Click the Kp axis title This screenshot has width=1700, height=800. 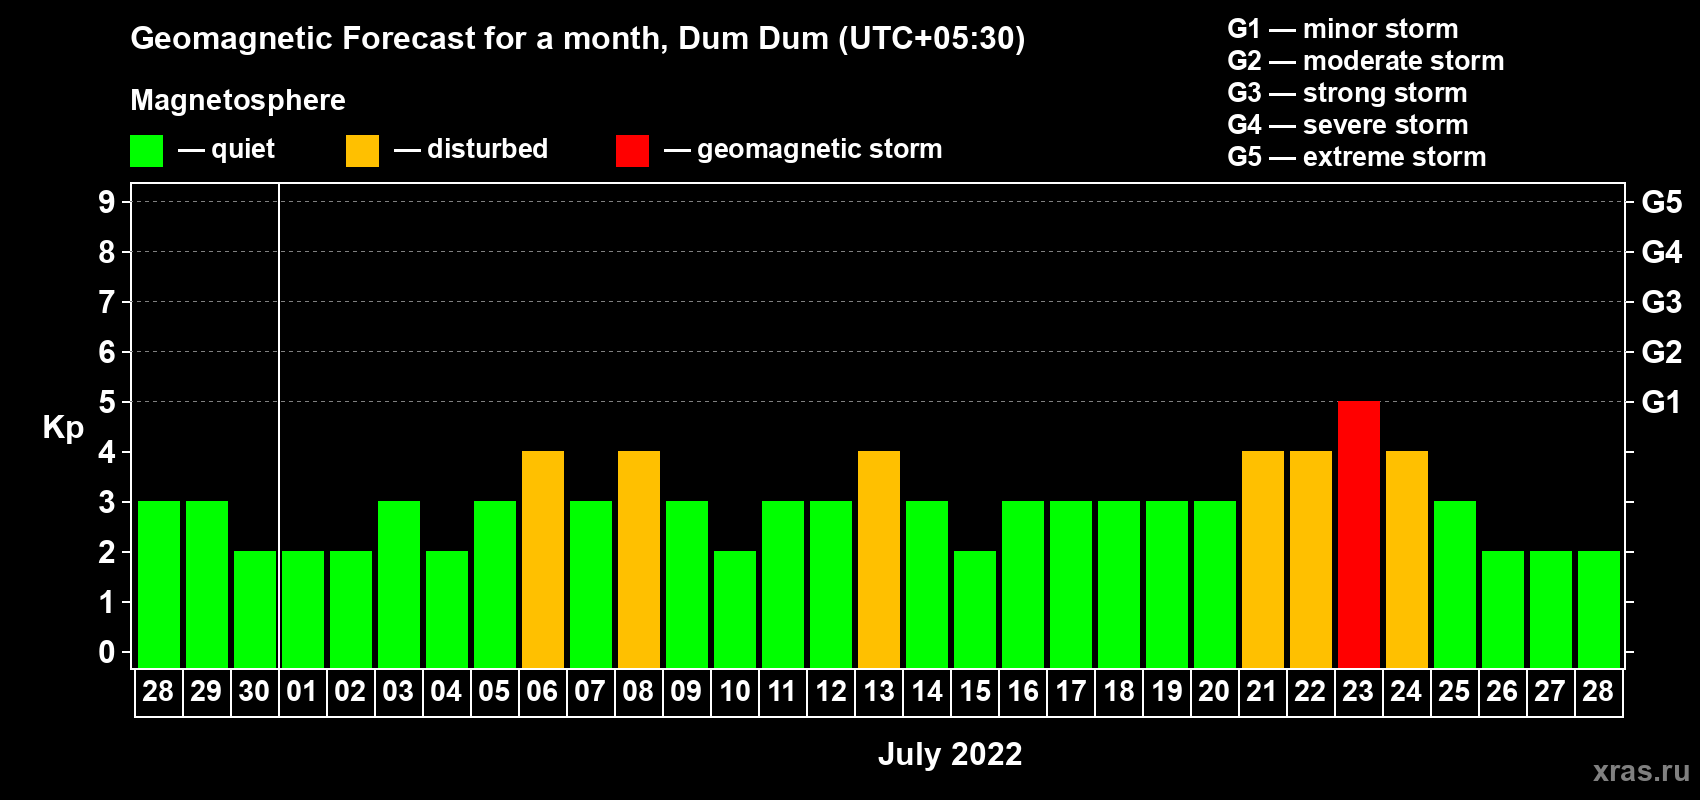click(x=63, y=428)
